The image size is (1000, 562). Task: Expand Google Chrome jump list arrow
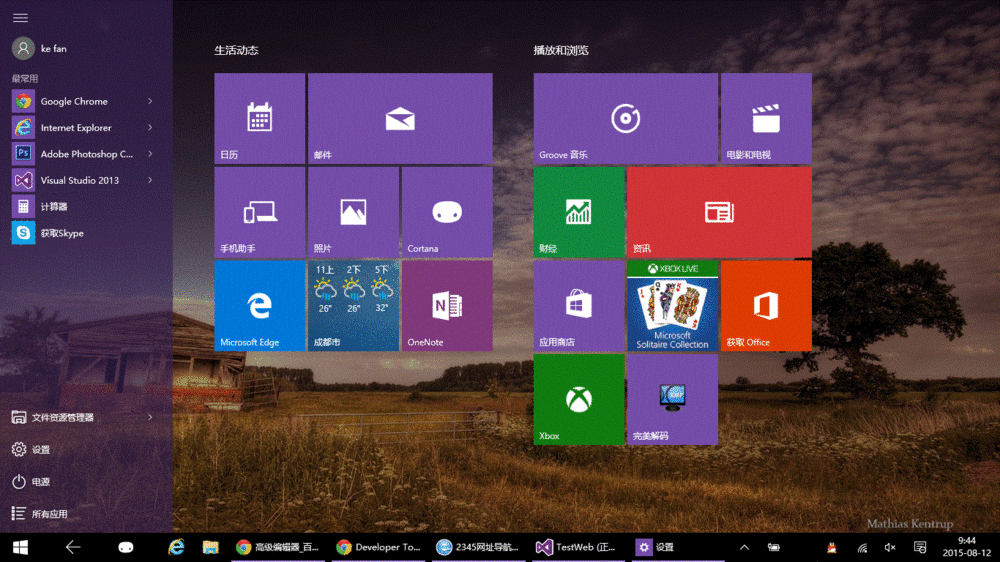(x=151, y=101)
